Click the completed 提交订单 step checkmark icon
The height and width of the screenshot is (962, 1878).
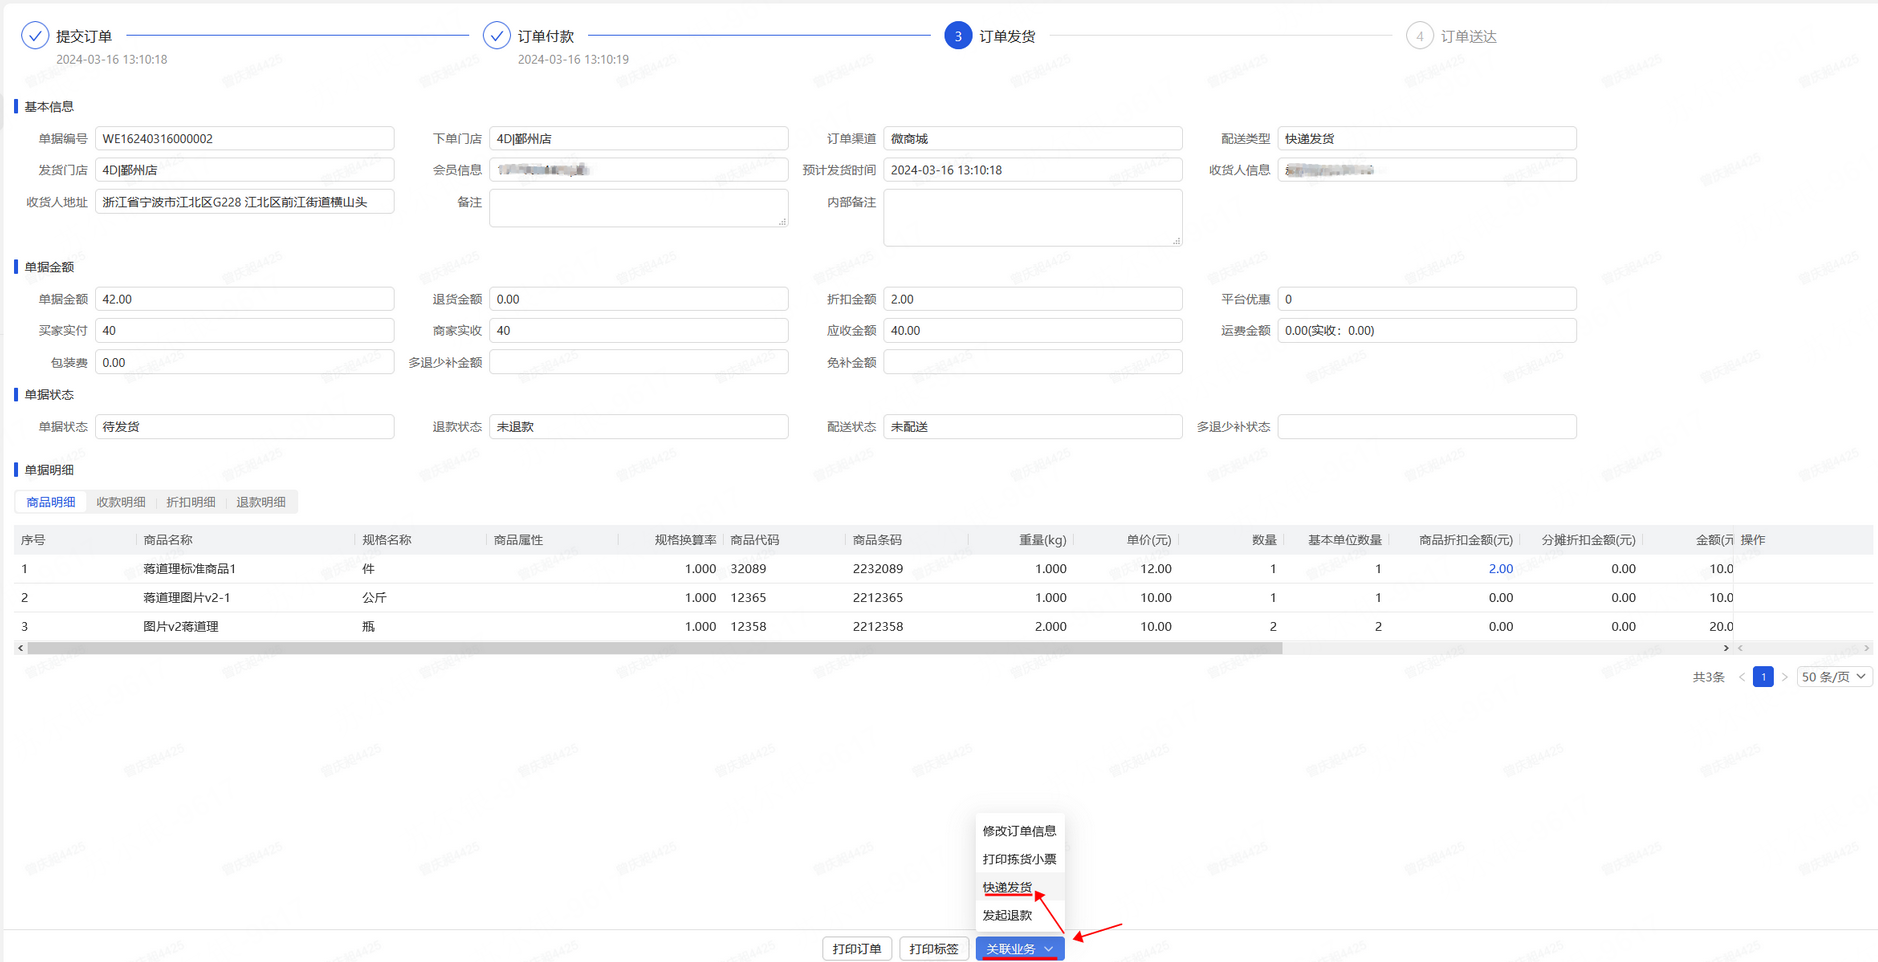(35, 36)
